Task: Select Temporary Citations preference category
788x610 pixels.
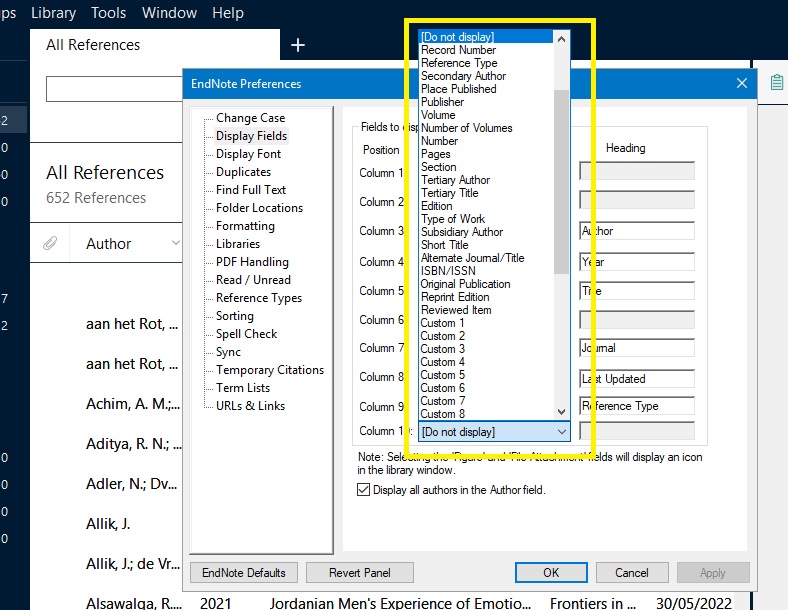Action: (x=270, y=370)
